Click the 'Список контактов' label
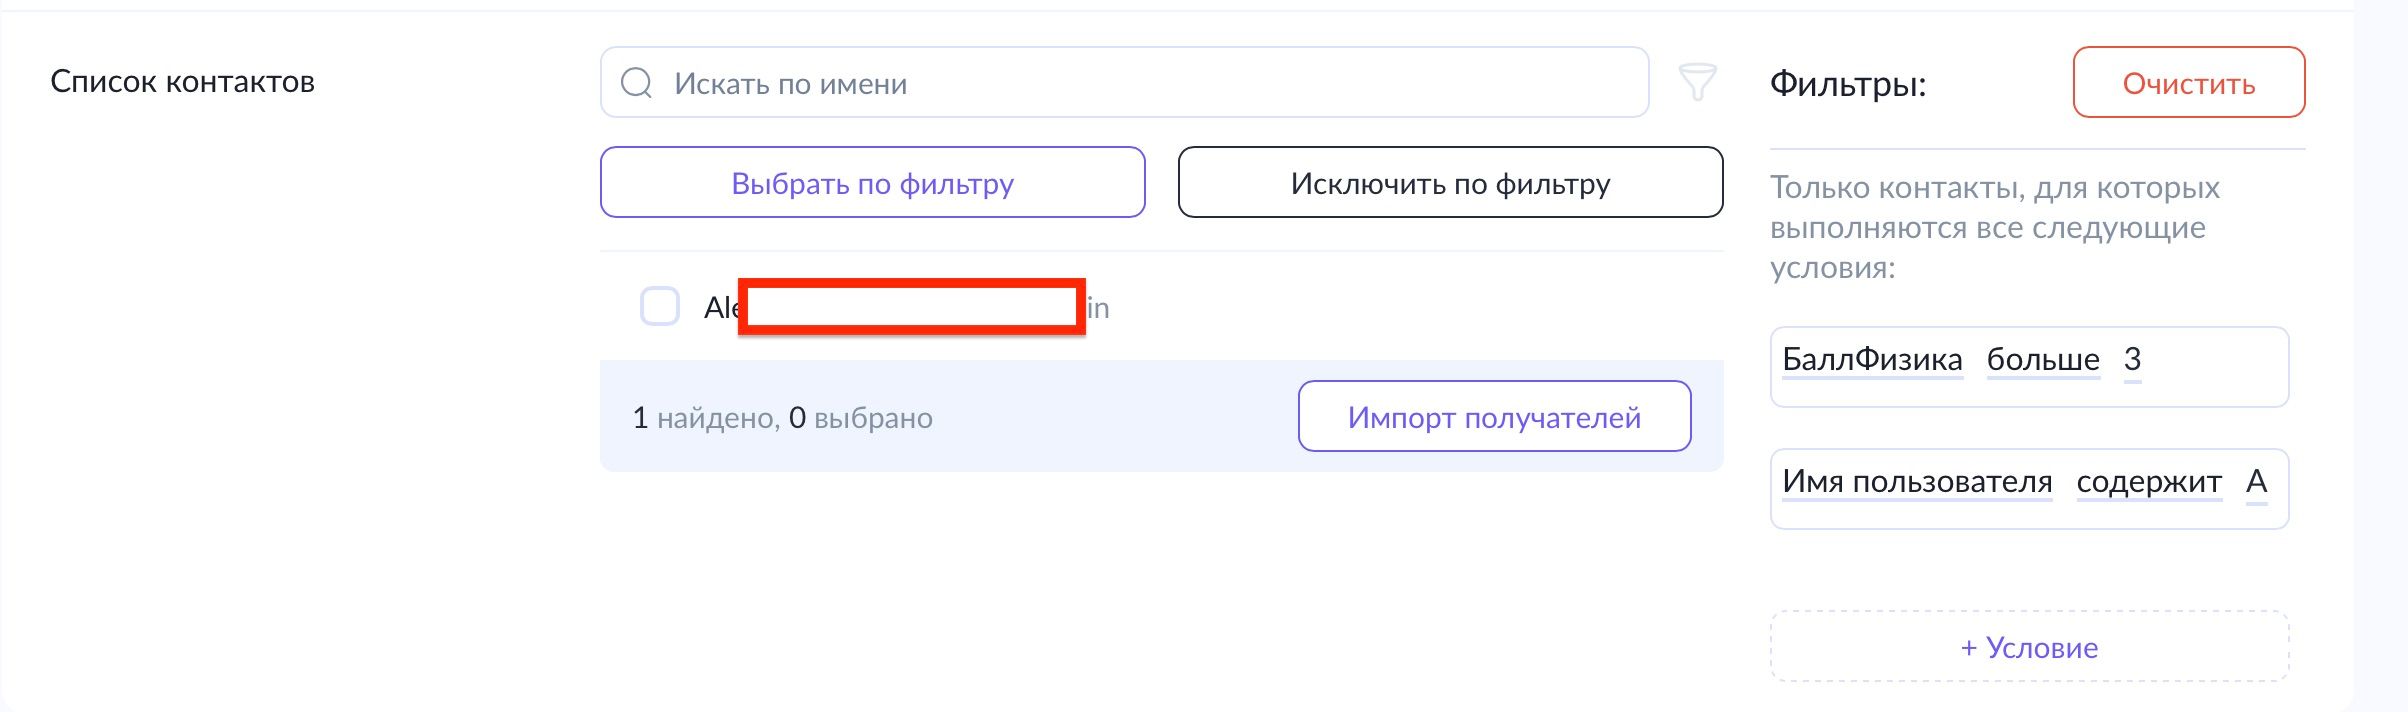This screenshot has width=2408, height=712. point(182,82)
